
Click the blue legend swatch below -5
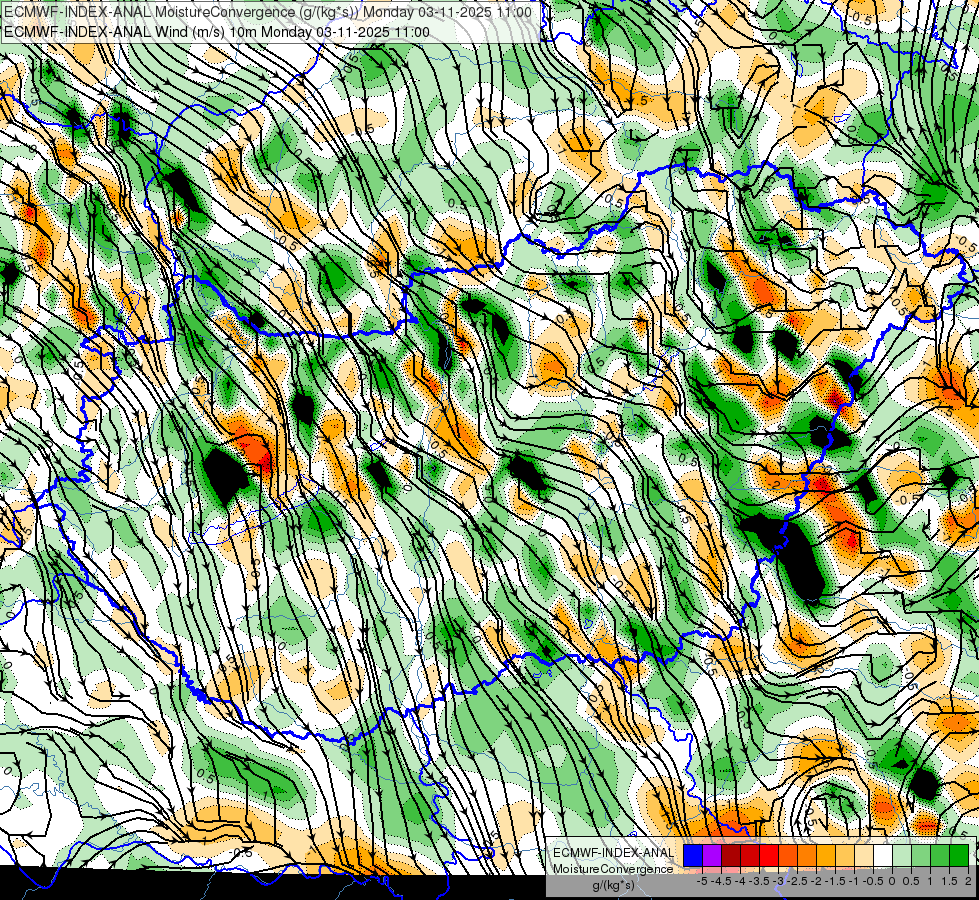(693, 855)
